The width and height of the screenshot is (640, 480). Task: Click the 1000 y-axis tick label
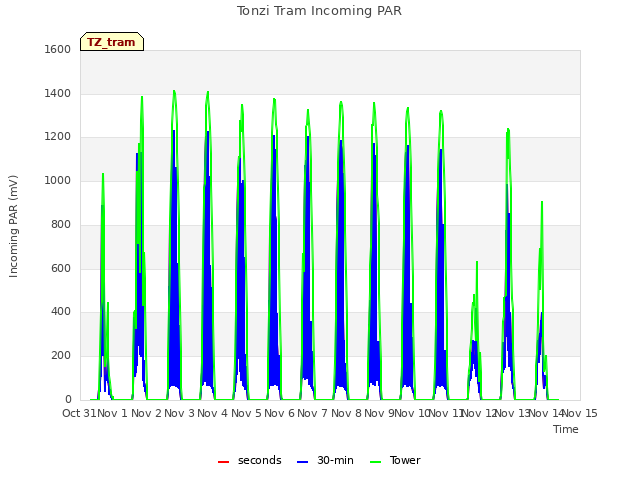pos(58,180)
